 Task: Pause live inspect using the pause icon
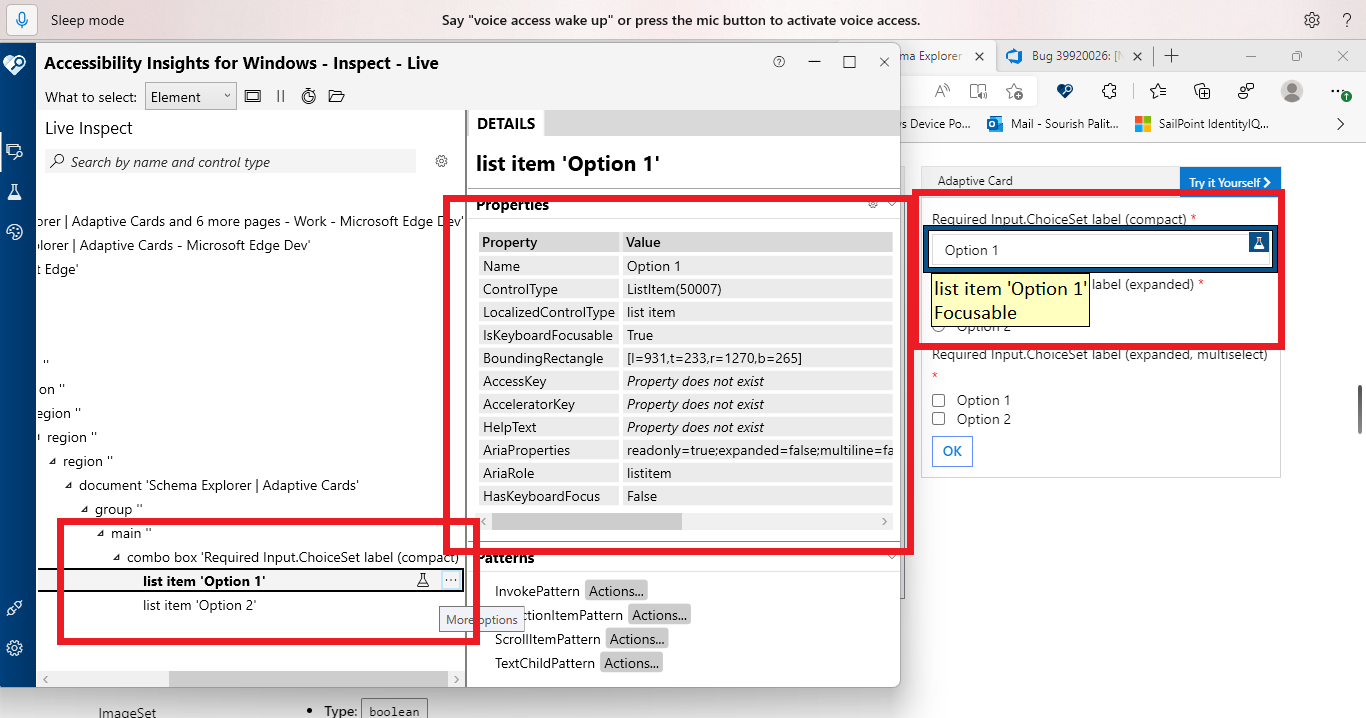[280, 96]
